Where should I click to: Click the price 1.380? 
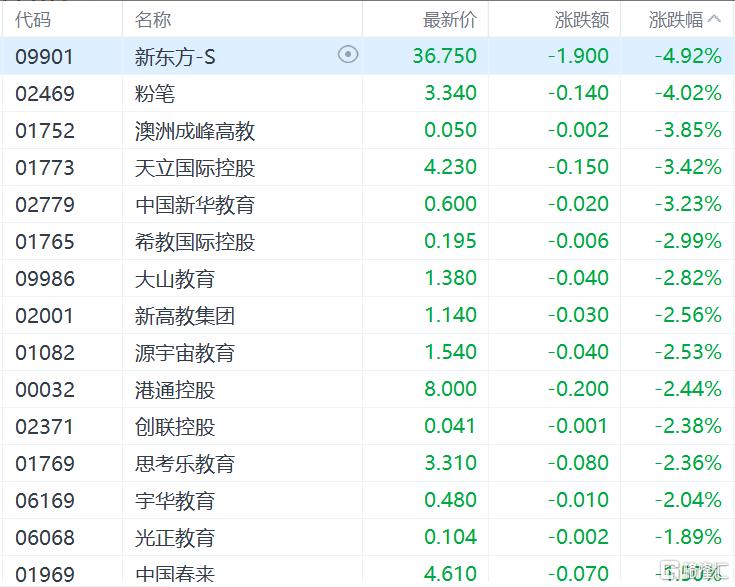[450, 278]
